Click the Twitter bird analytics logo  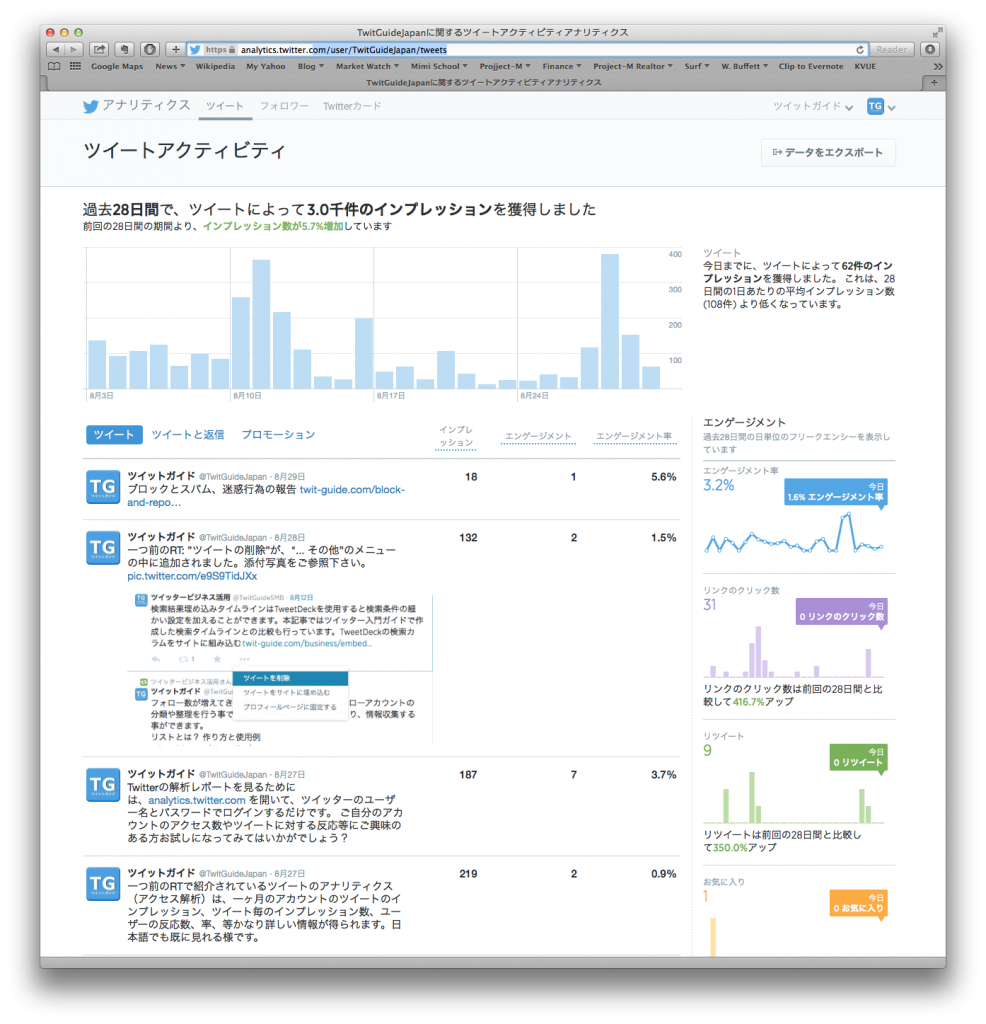coord(90,106)
